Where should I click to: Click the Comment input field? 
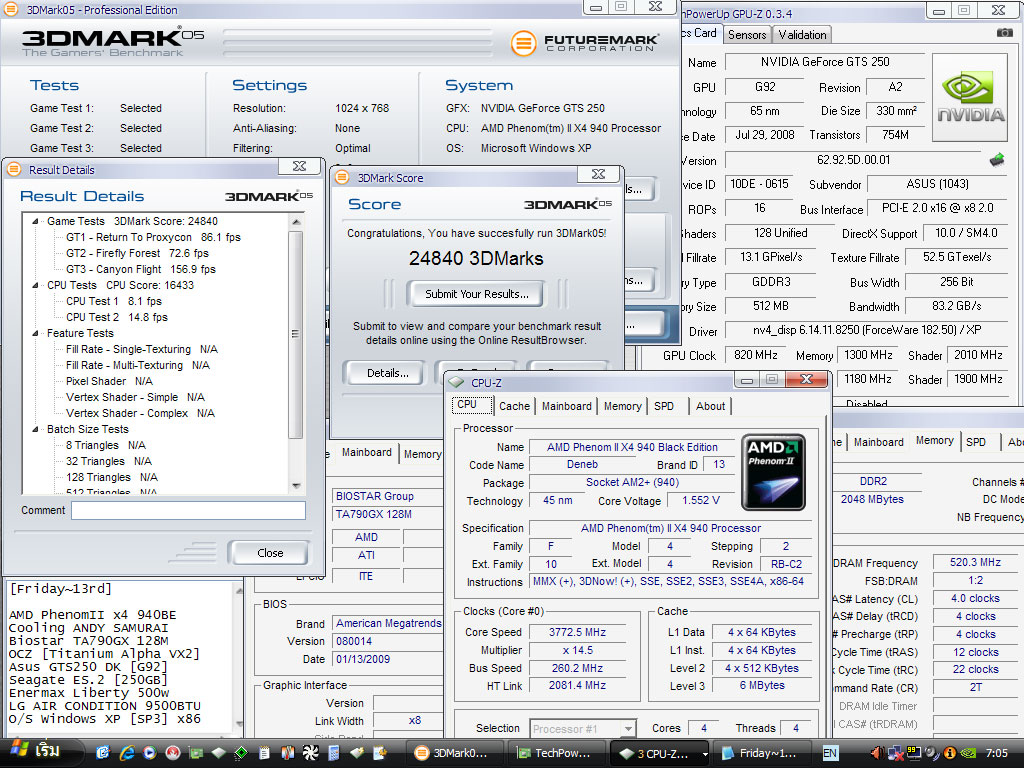188,511
